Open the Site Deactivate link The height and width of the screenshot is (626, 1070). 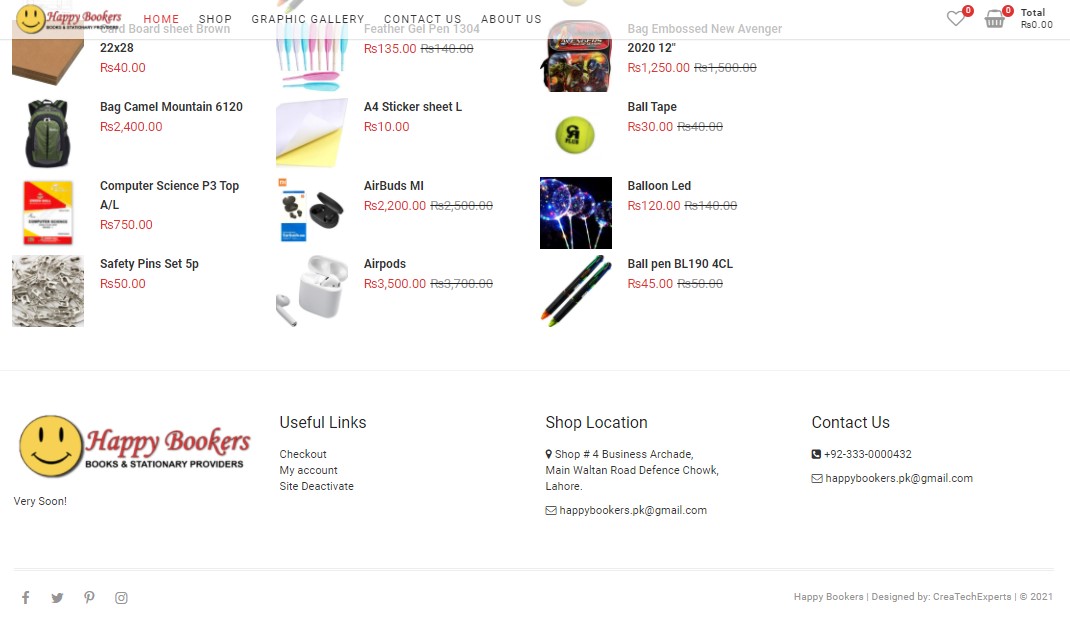point(317,486)
